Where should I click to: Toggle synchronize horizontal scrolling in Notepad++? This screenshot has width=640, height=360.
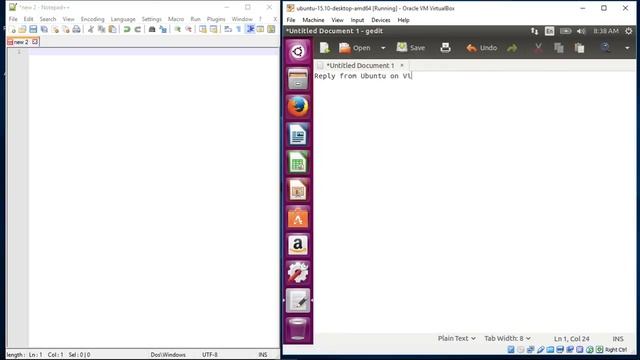(213, 29)
